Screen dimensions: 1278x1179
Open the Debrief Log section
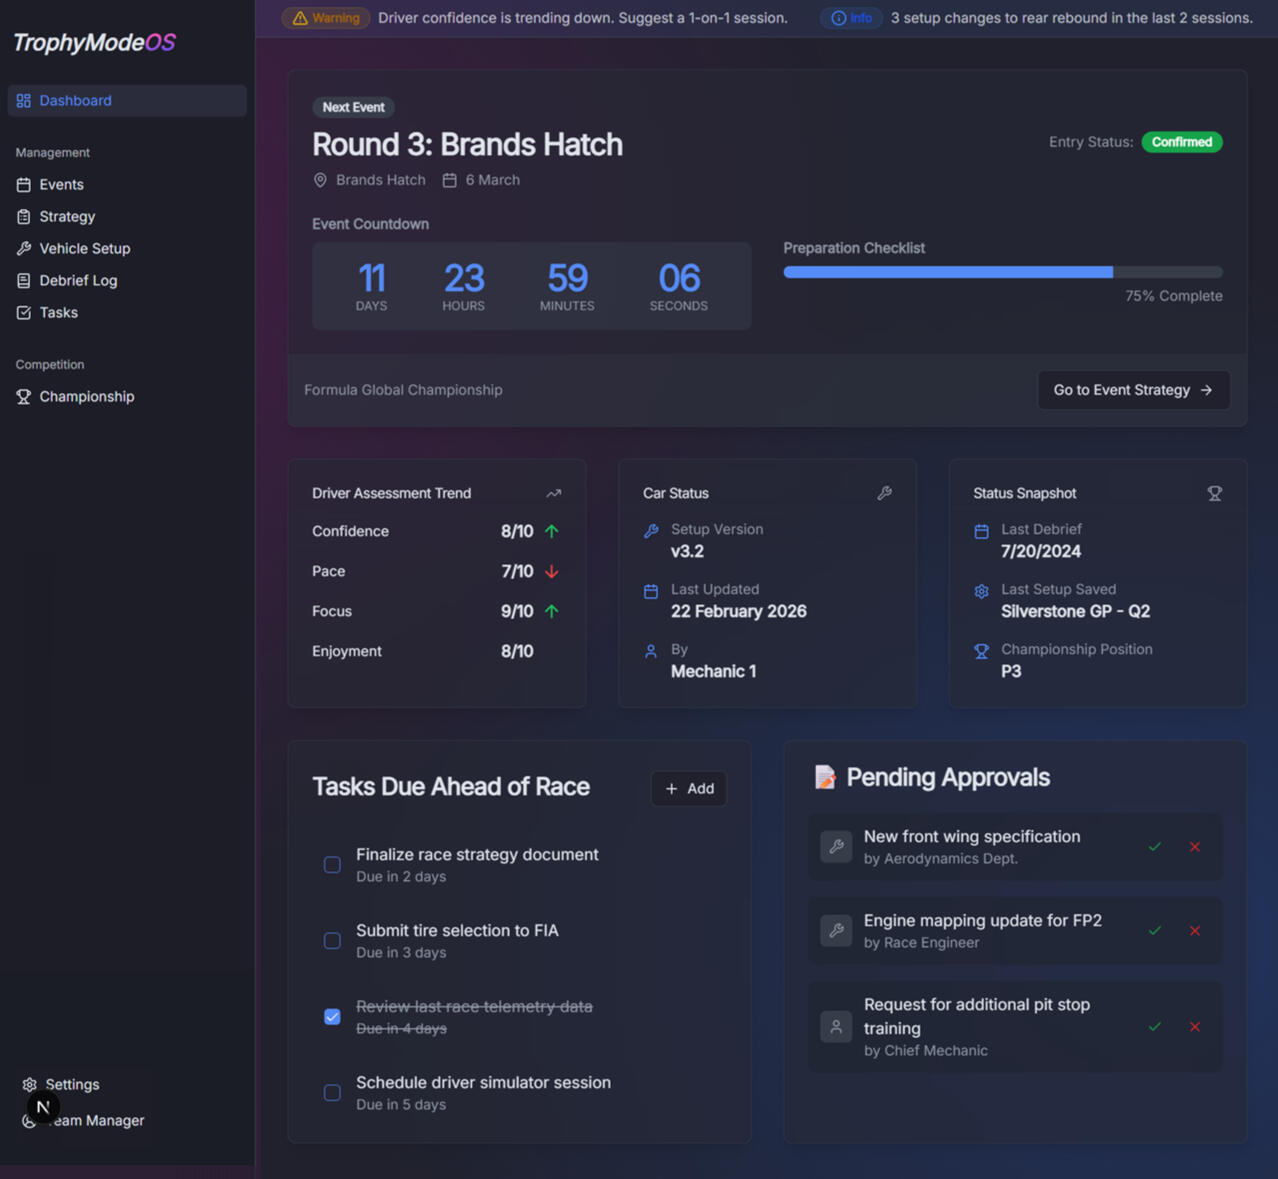(x=78, y=281)
